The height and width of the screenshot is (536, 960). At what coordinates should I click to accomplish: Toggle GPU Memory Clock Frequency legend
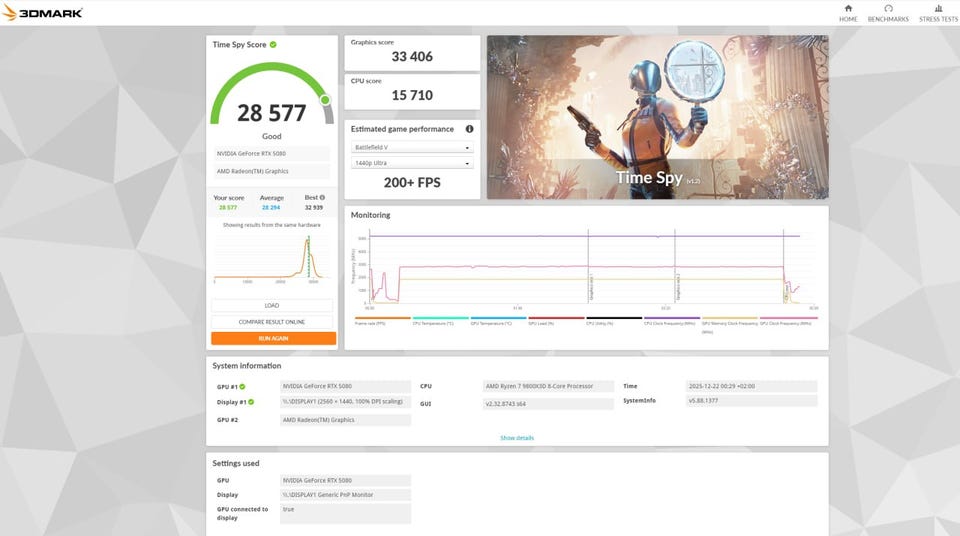click(729, 323)
